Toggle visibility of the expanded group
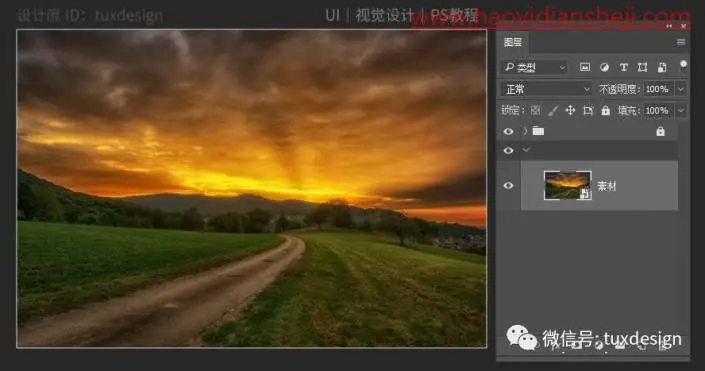 508,150
